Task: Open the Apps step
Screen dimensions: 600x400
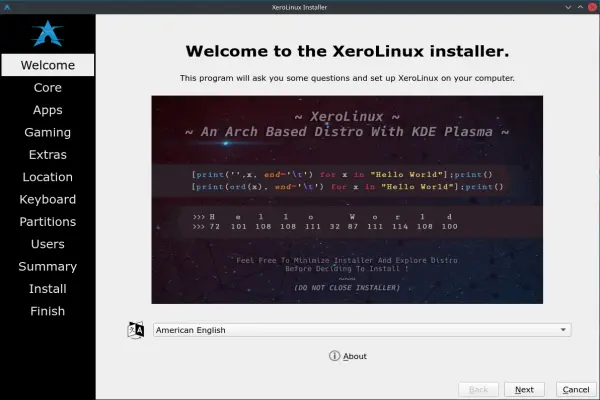Action: (48, 110)
